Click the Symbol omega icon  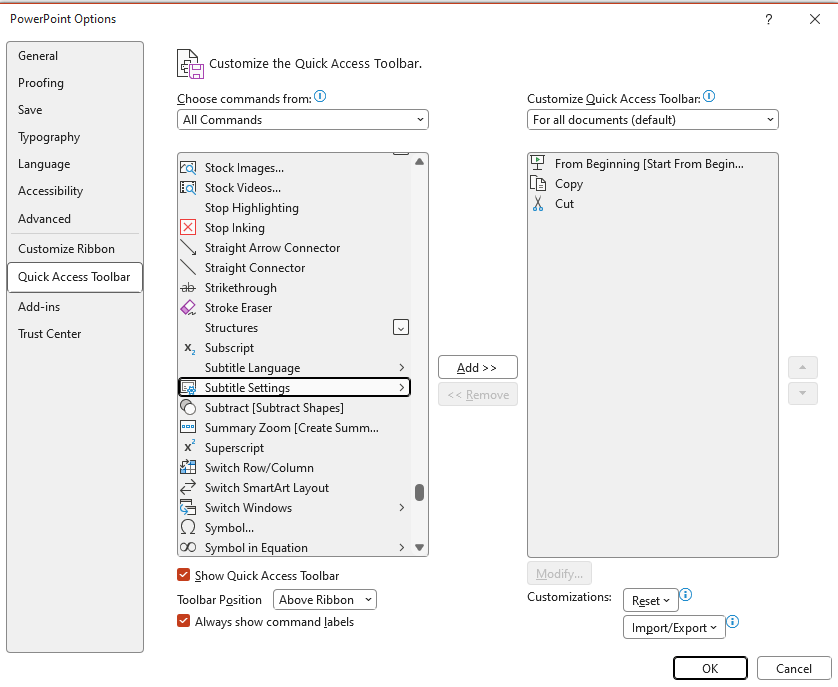pos(188,527)
